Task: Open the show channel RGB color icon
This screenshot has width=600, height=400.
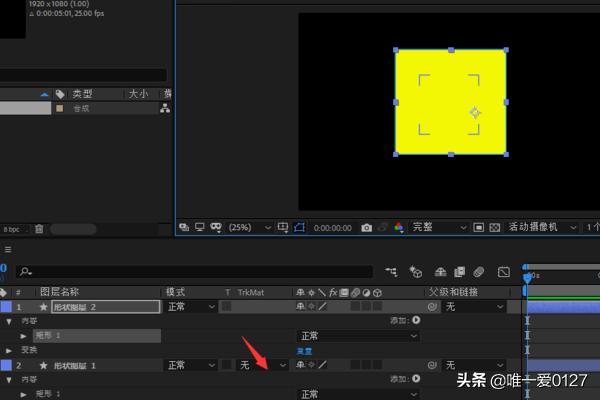Action: click(398, 227)
